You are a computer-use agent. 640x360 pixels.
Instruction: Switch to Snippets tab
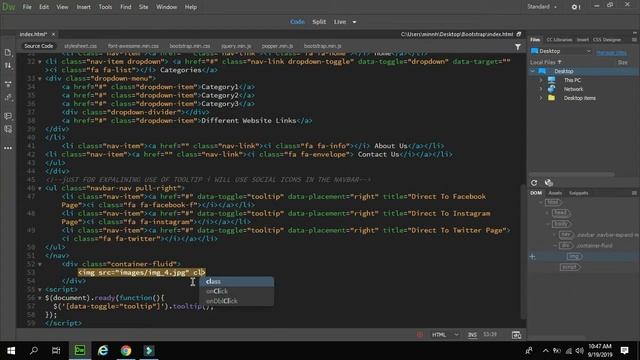(x=579, y=193)
